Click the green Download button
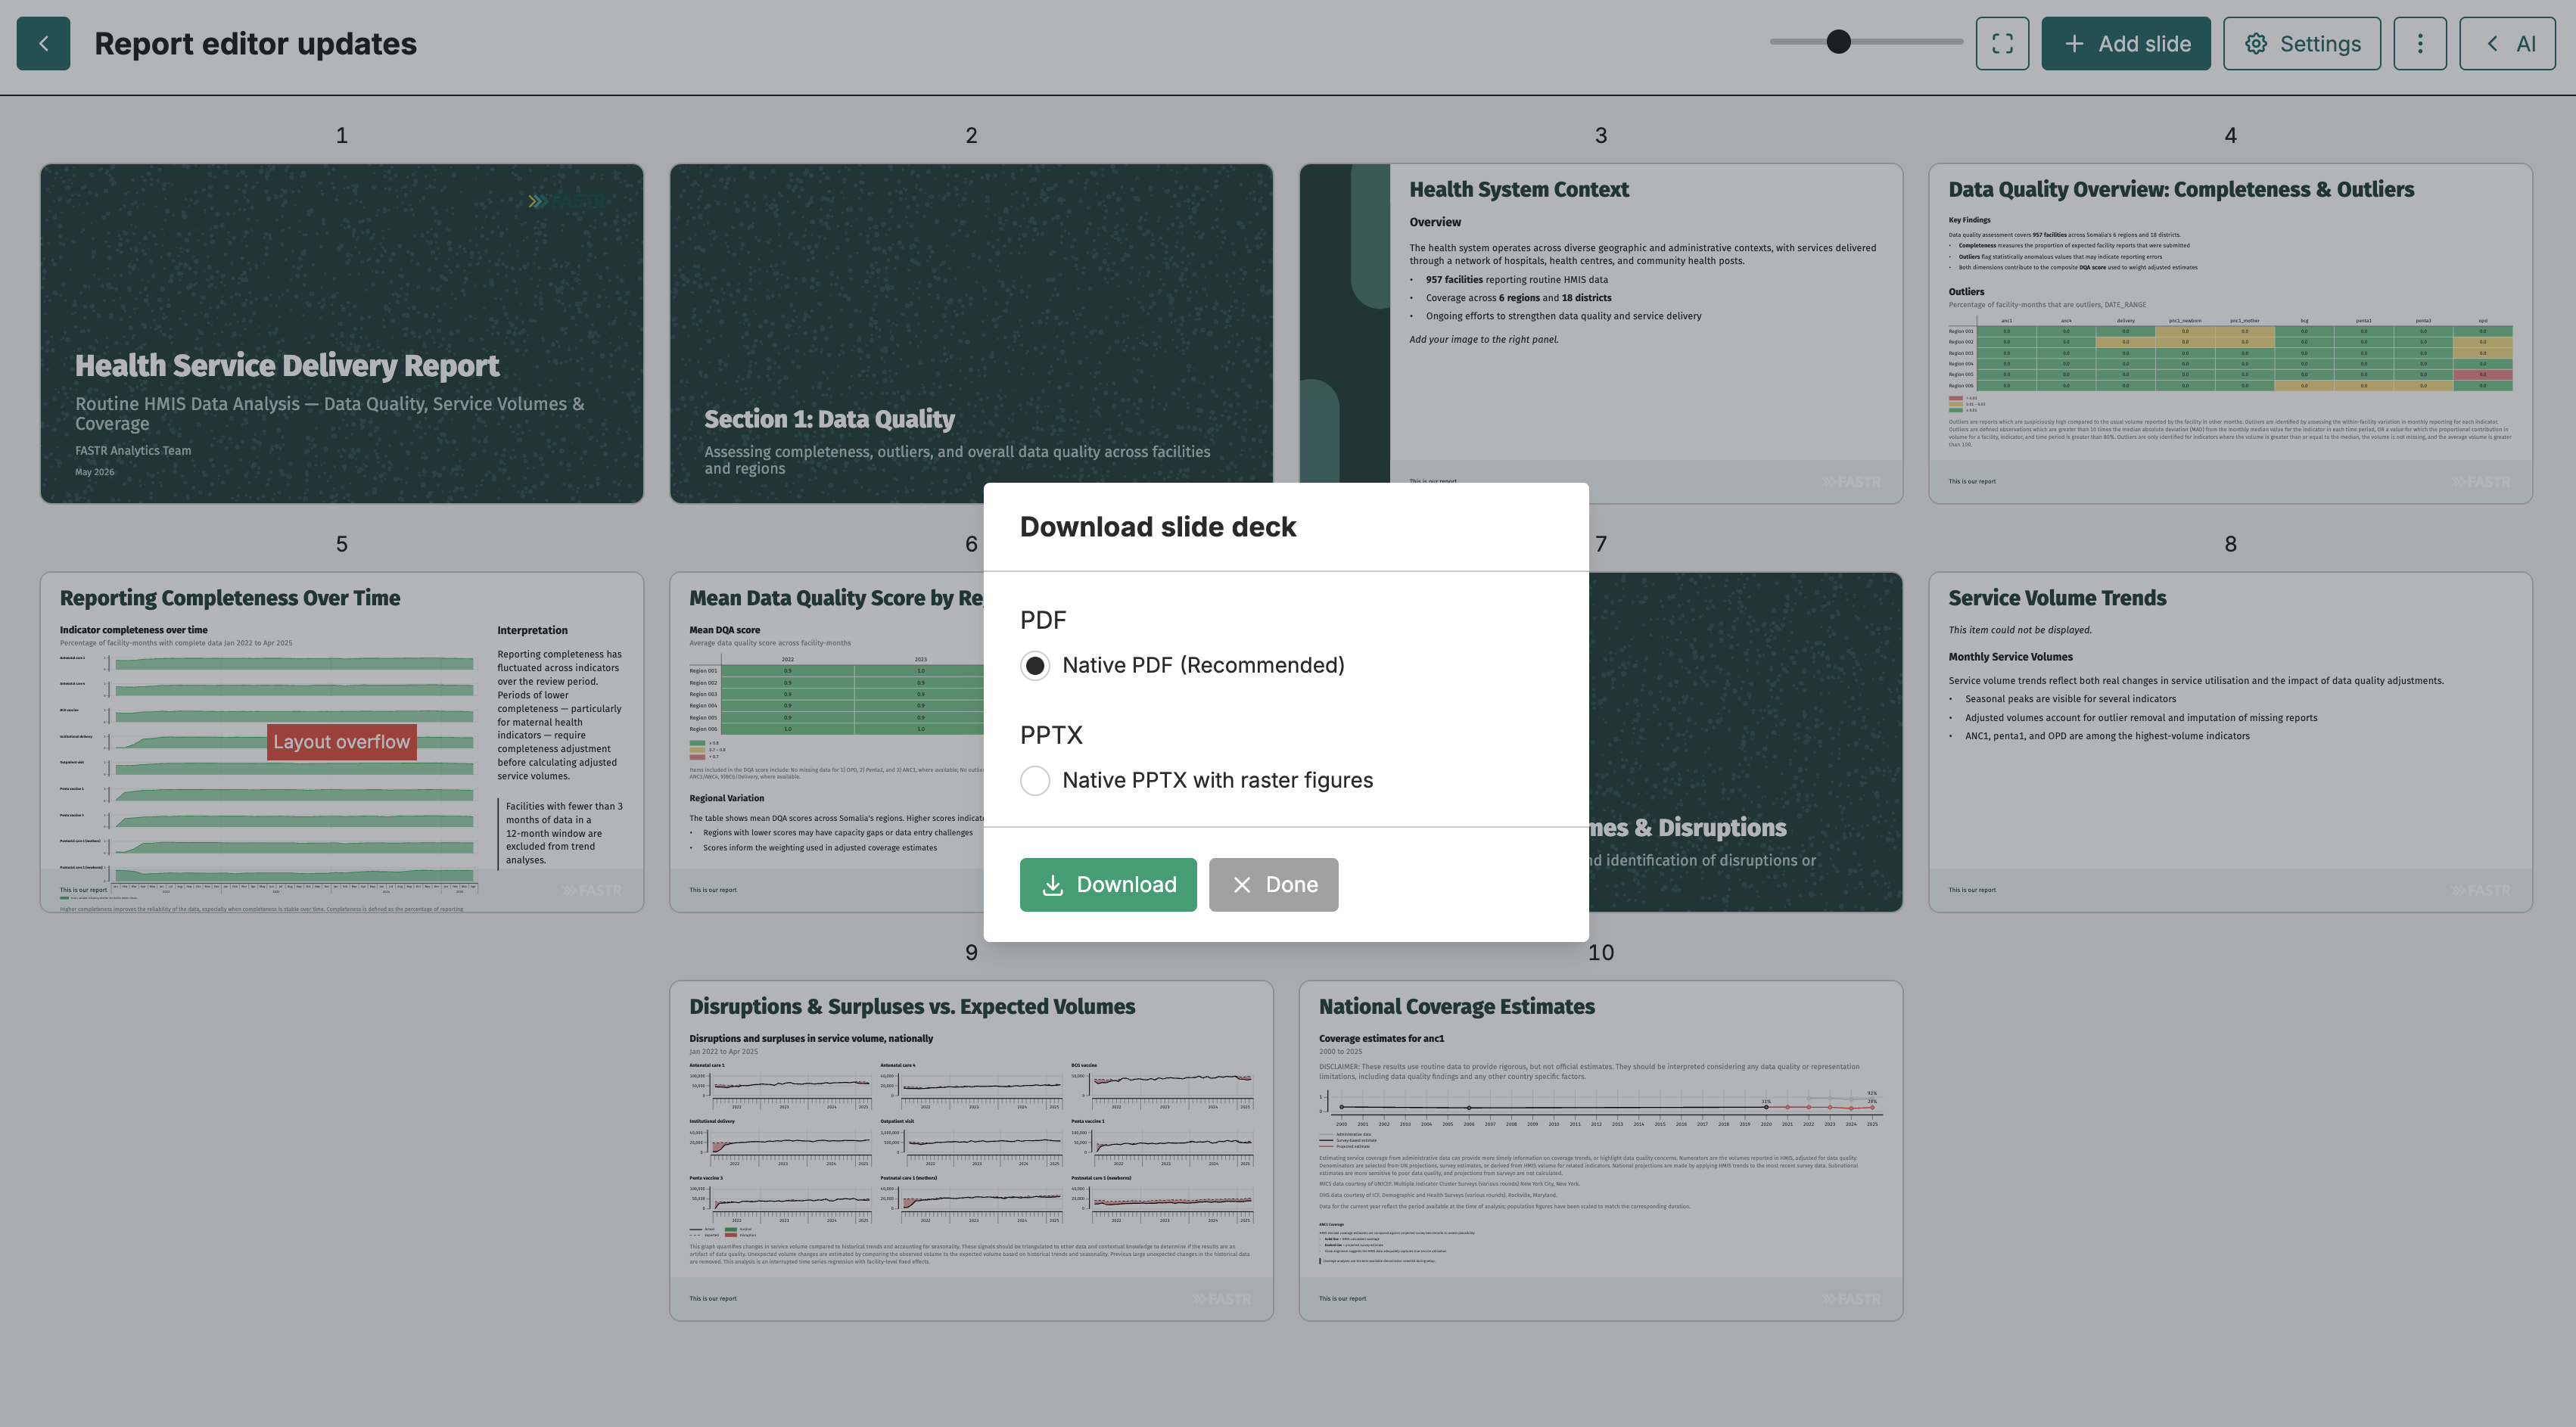This screenshot has width=2576, height=1427. [1108, 885]
